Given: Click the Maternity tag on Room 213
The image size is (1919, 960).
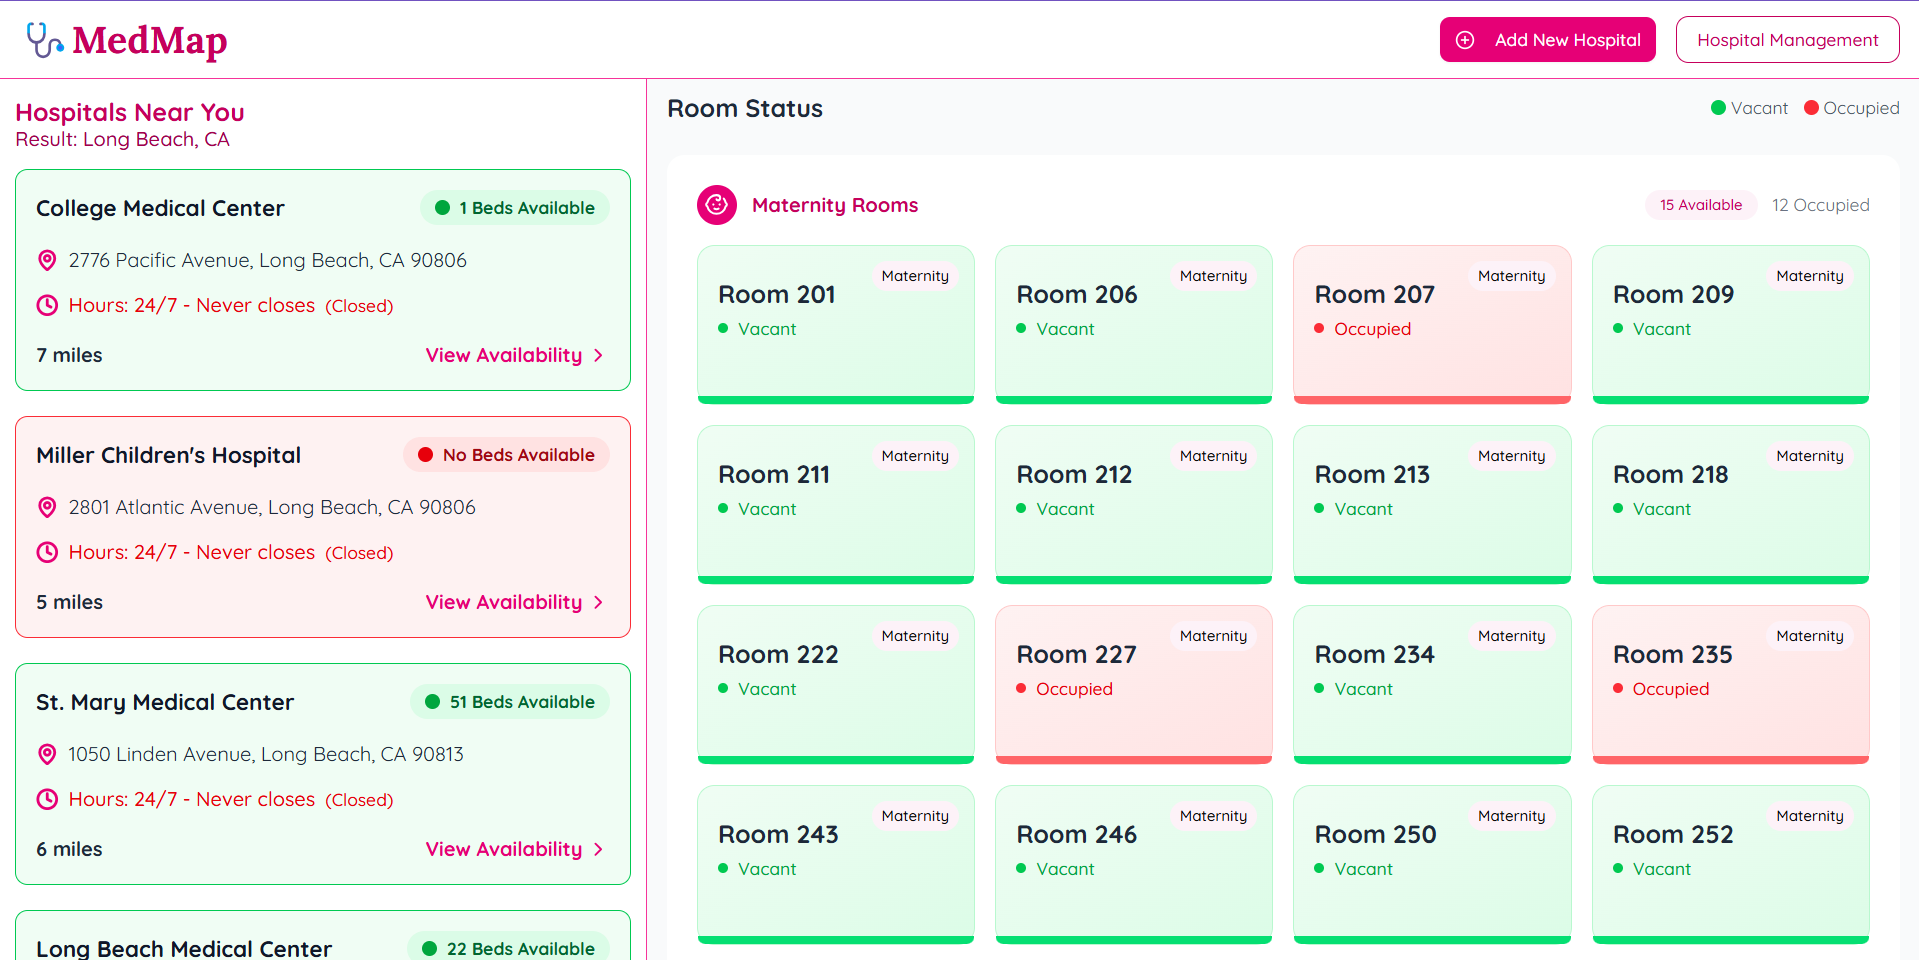Looking at the screenshot, I should tap(1512, 456).
